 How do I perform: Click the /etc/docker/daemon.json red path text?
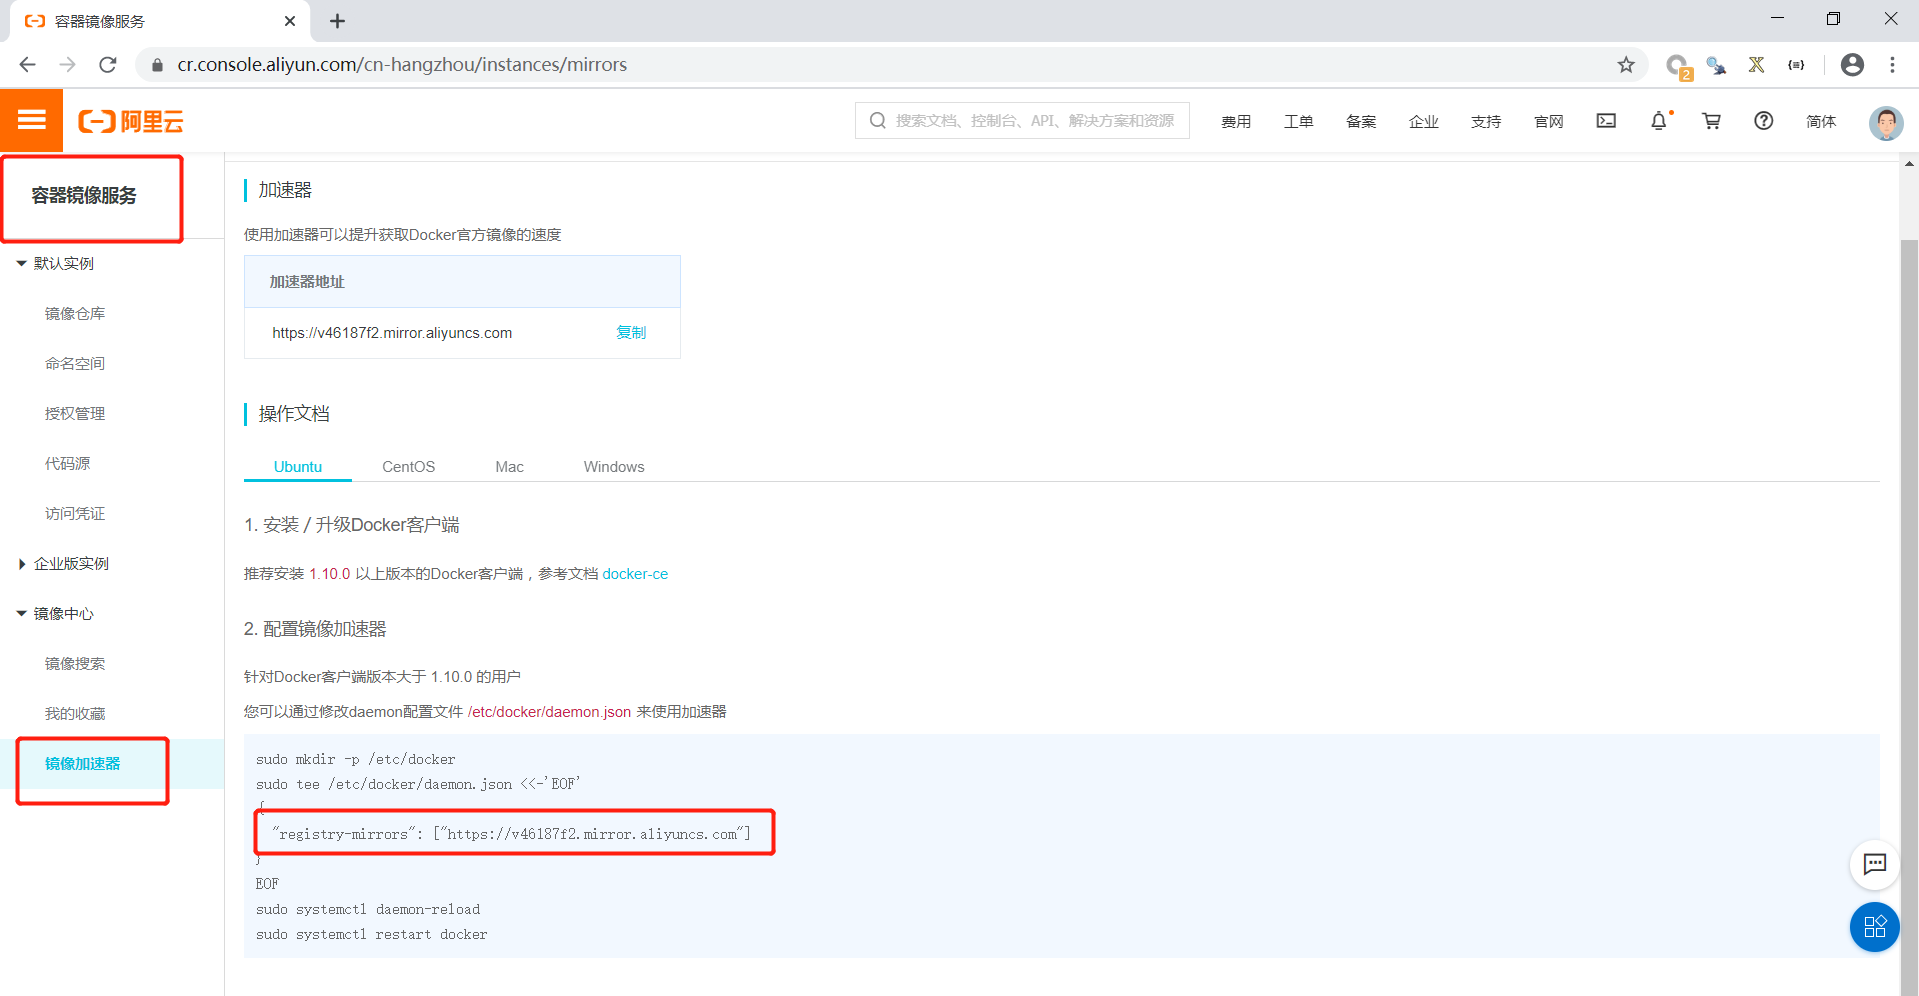tap(549, 712)
